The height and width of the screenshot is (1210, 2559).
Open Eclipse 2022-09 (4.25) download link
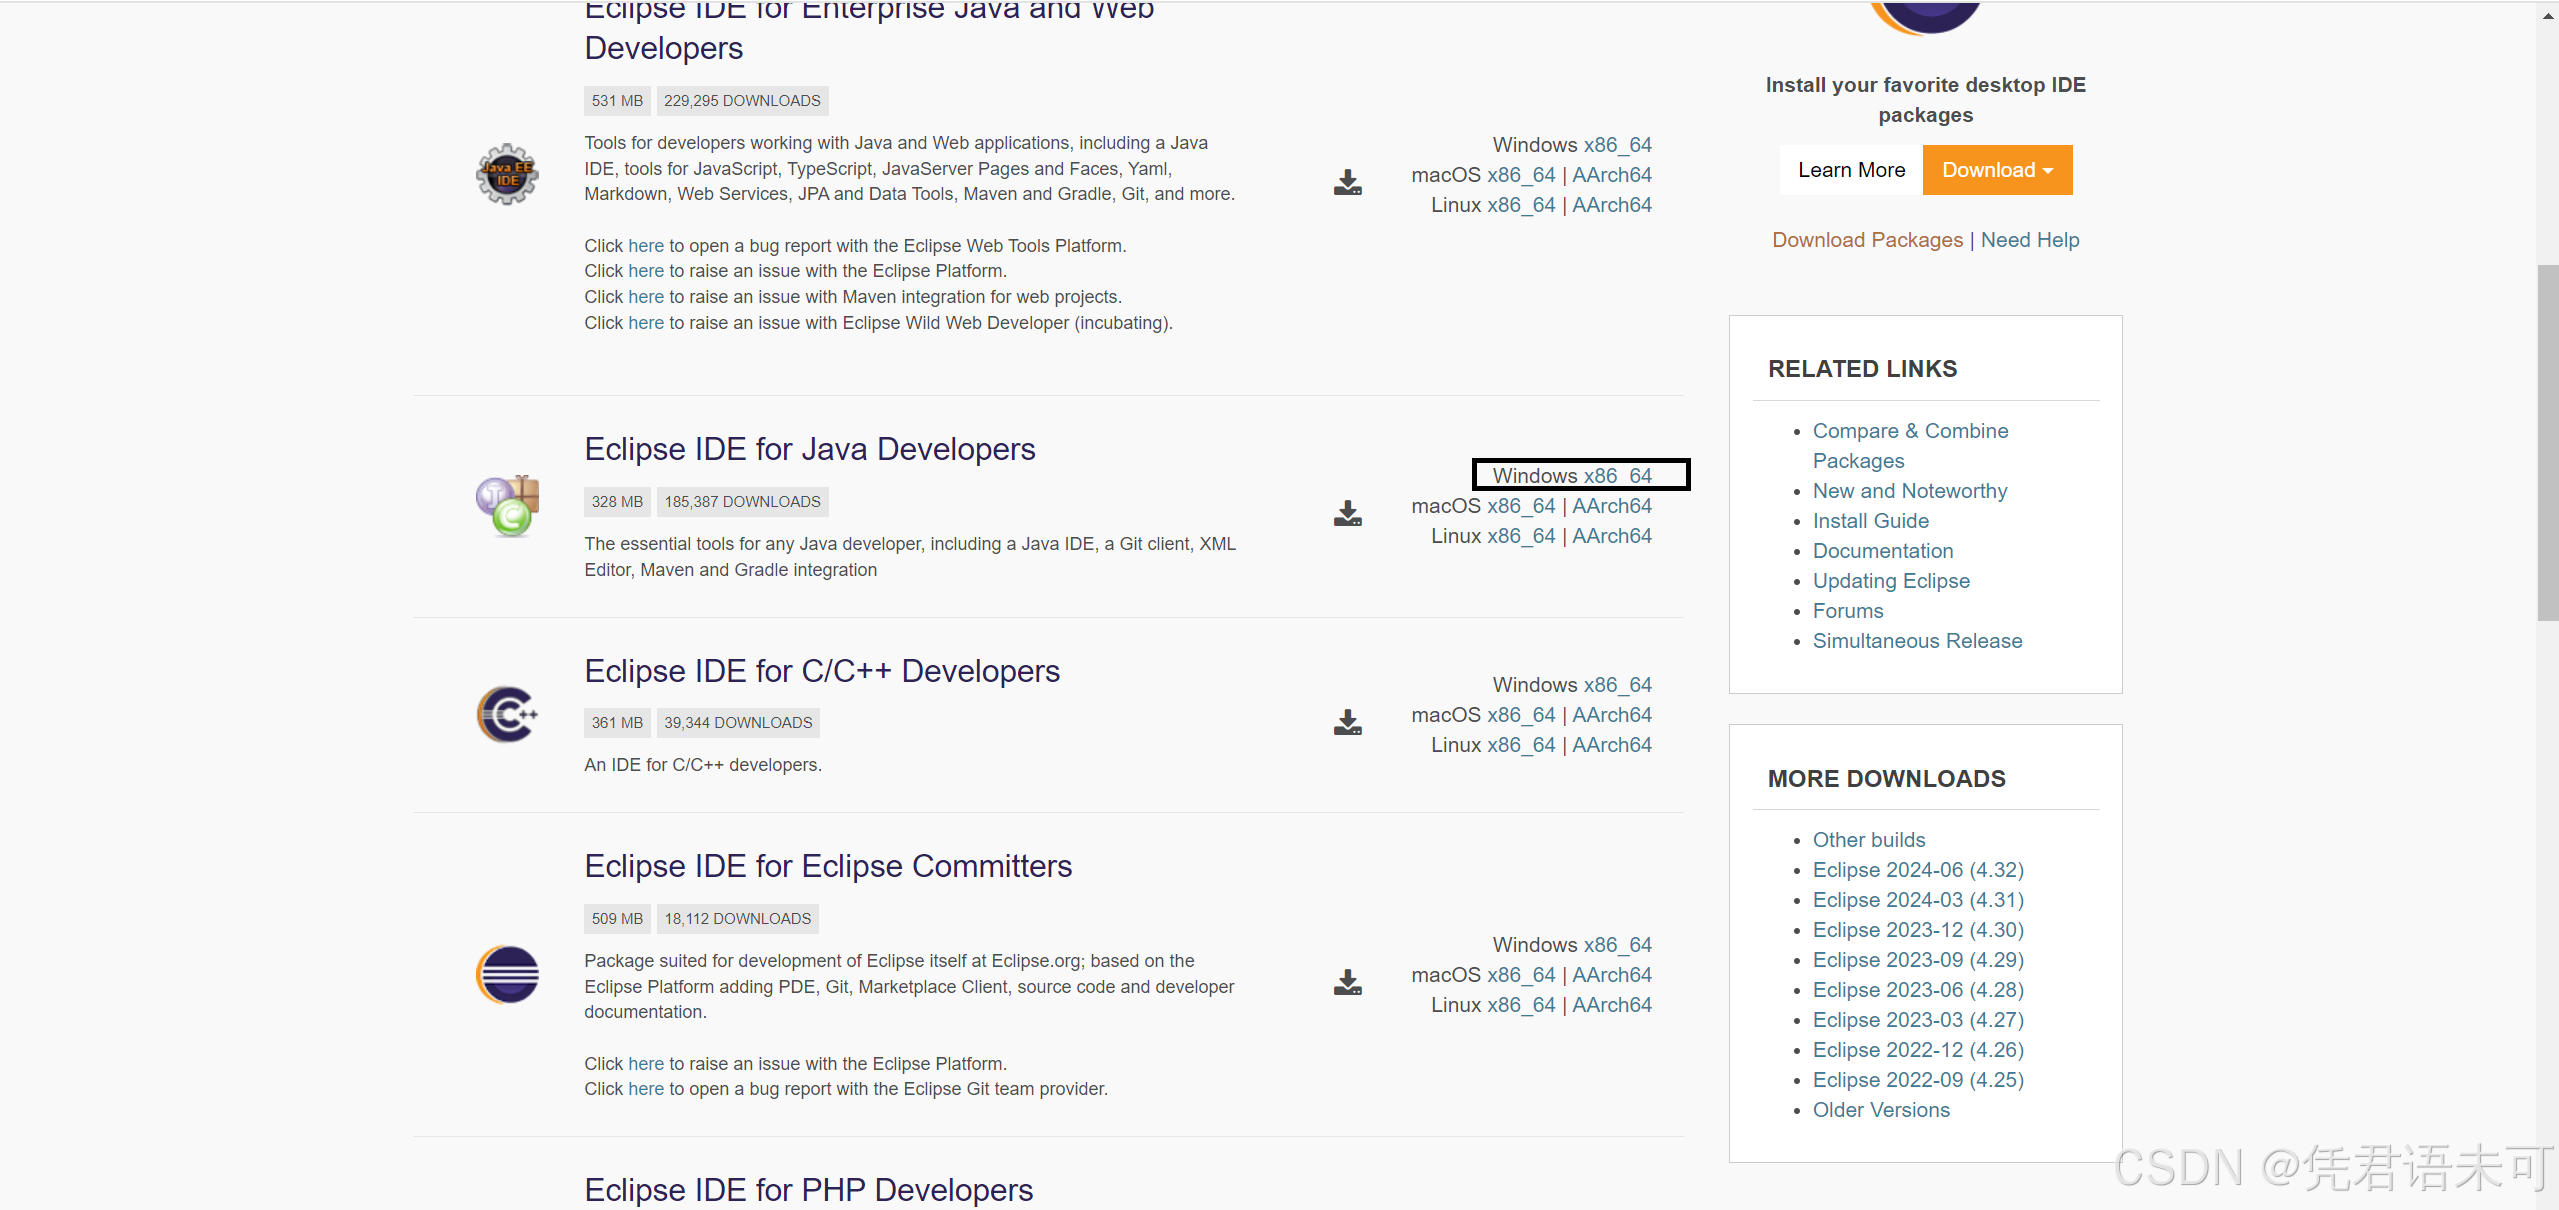pyautogui.click(x=1918, y=1080)
